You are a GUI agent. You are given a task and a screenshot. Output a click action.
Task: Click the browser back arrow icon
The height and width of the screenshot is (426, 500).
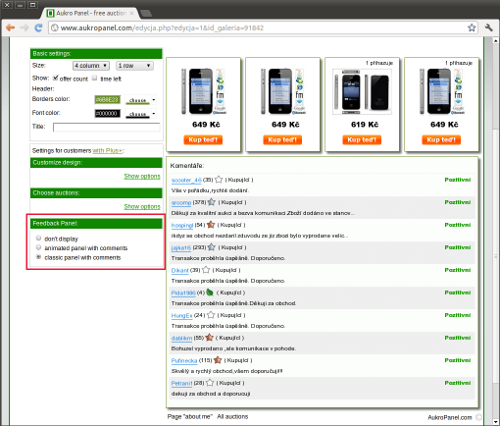(x=10, y=28)
